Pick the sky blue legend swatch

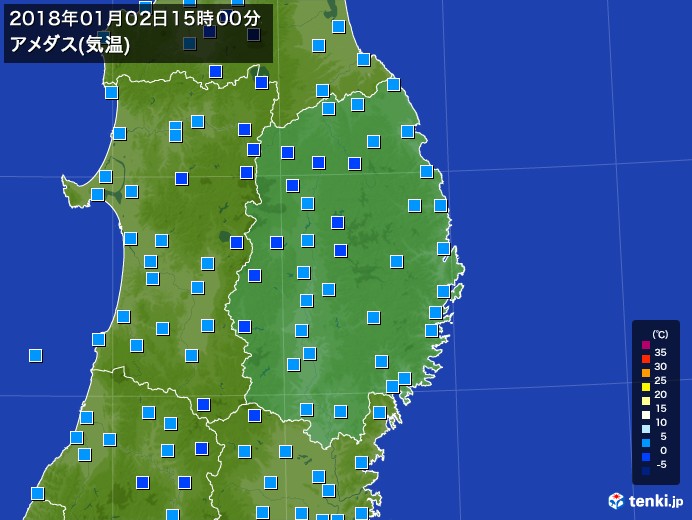[x=646, y=443]
